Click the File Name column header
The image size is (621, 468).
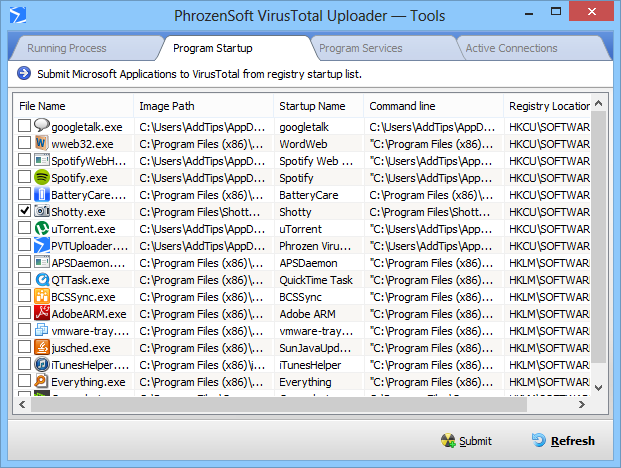73,106
